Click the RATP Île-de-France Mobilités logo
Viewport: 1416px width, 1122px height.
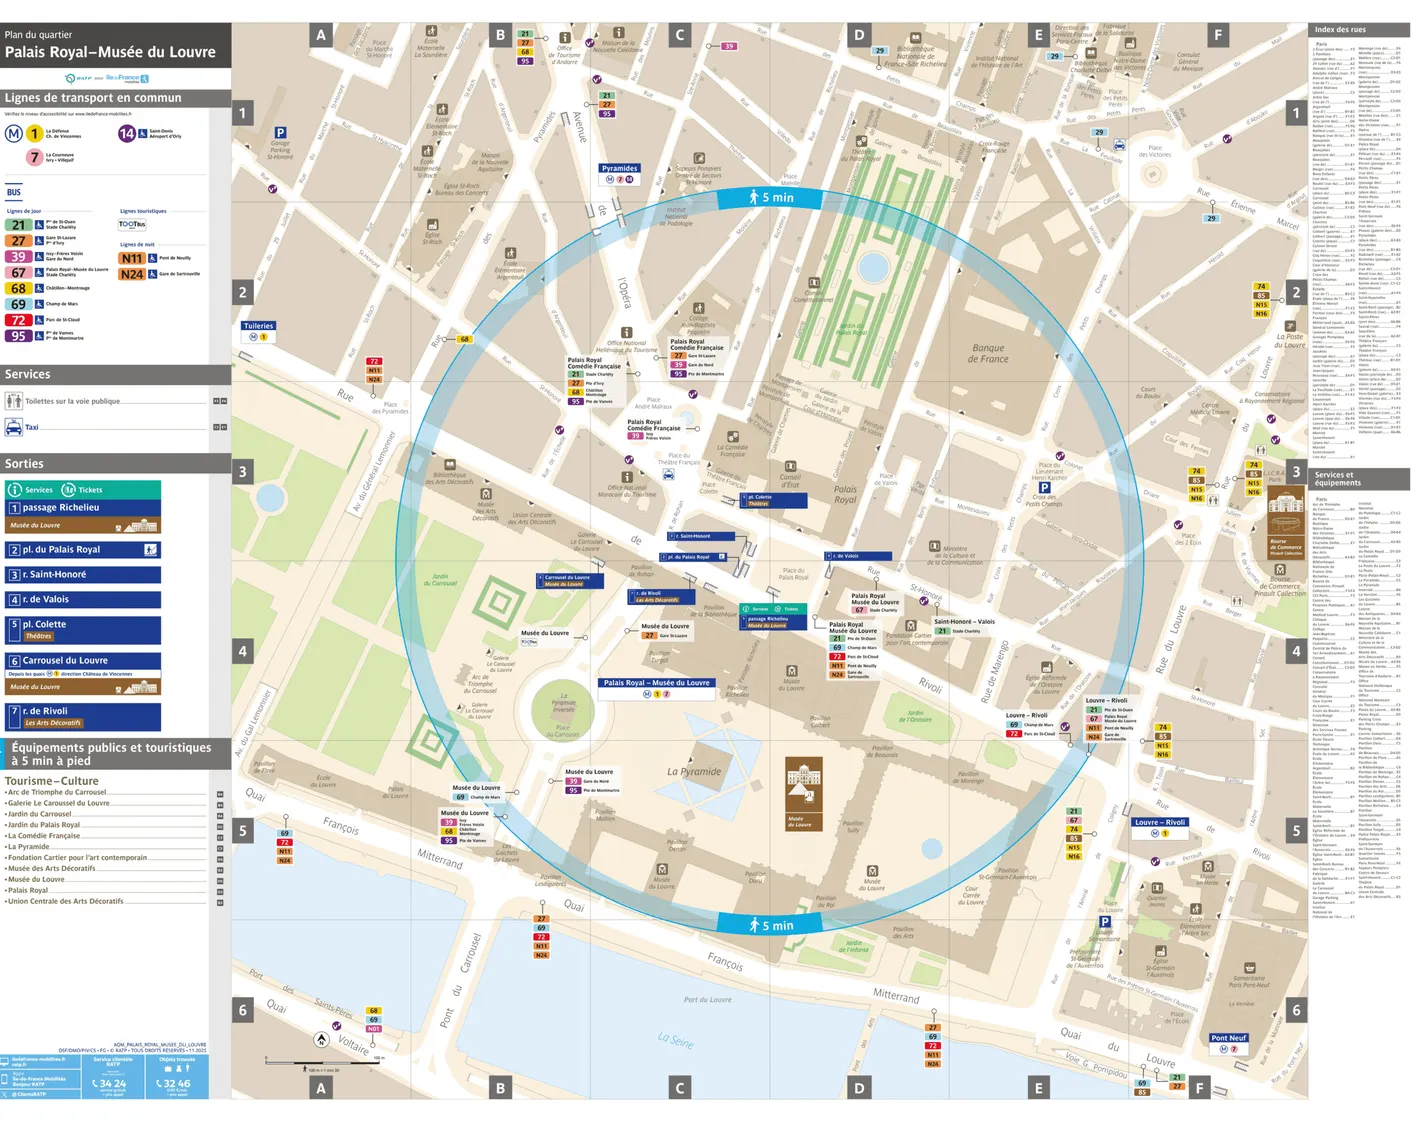click(107, 78)
